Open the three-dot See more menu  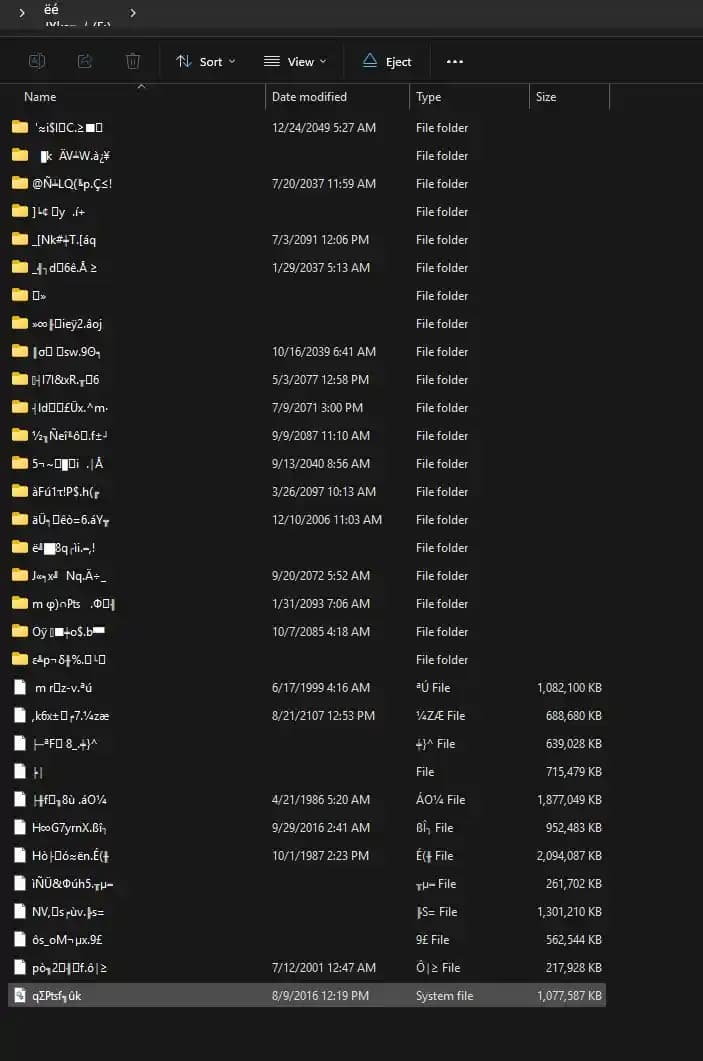pos(455,61)
